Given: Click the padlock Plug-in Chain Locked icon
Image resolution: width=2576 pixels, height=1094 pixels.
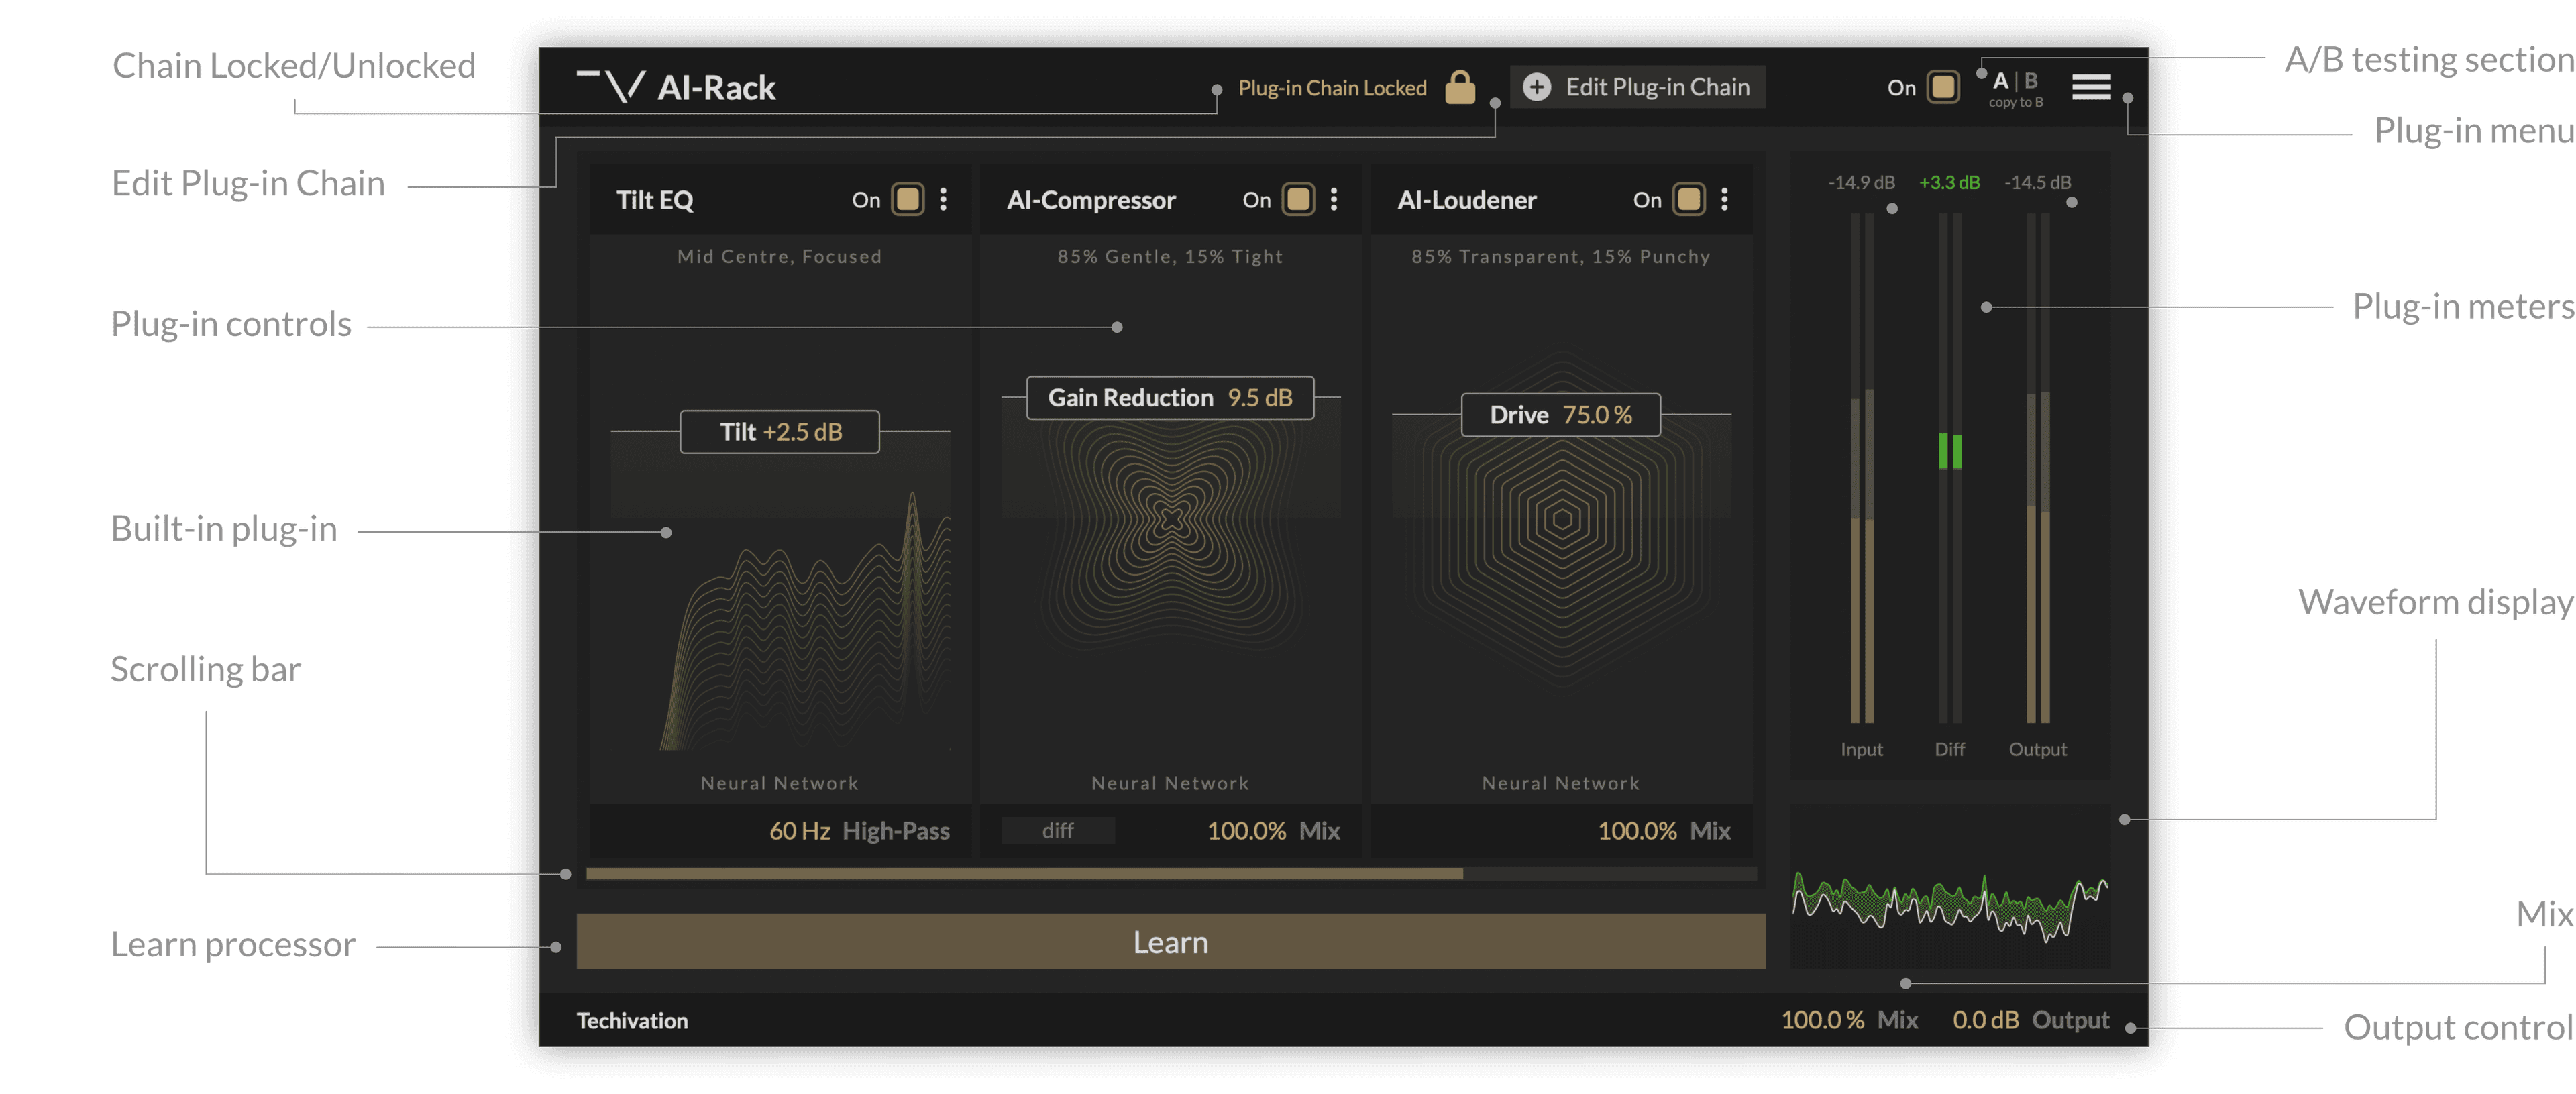Looking at the screenshot, I should [1460, 87].
